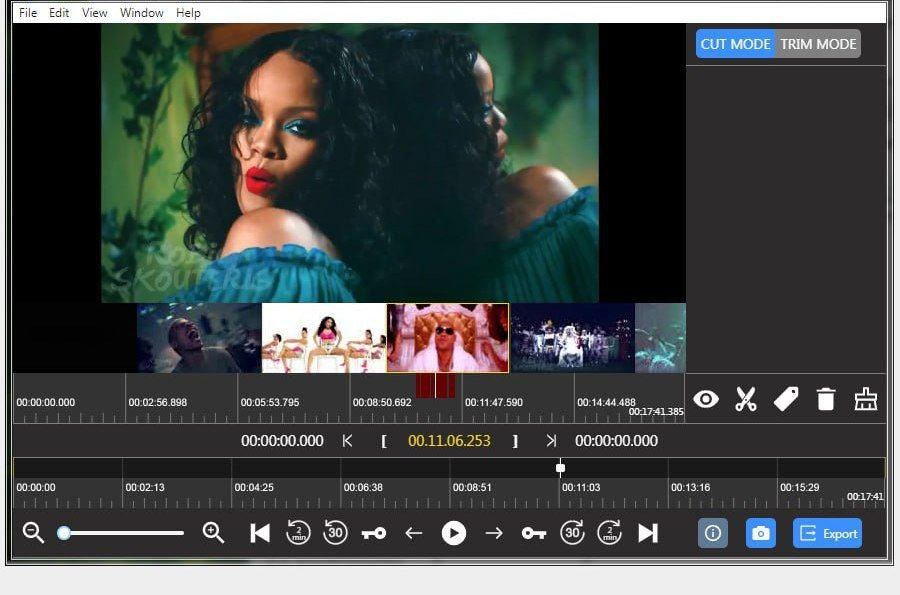
Task: Click the 00:14:44.488 mark on upper timeline
Action: pos(606,402)
